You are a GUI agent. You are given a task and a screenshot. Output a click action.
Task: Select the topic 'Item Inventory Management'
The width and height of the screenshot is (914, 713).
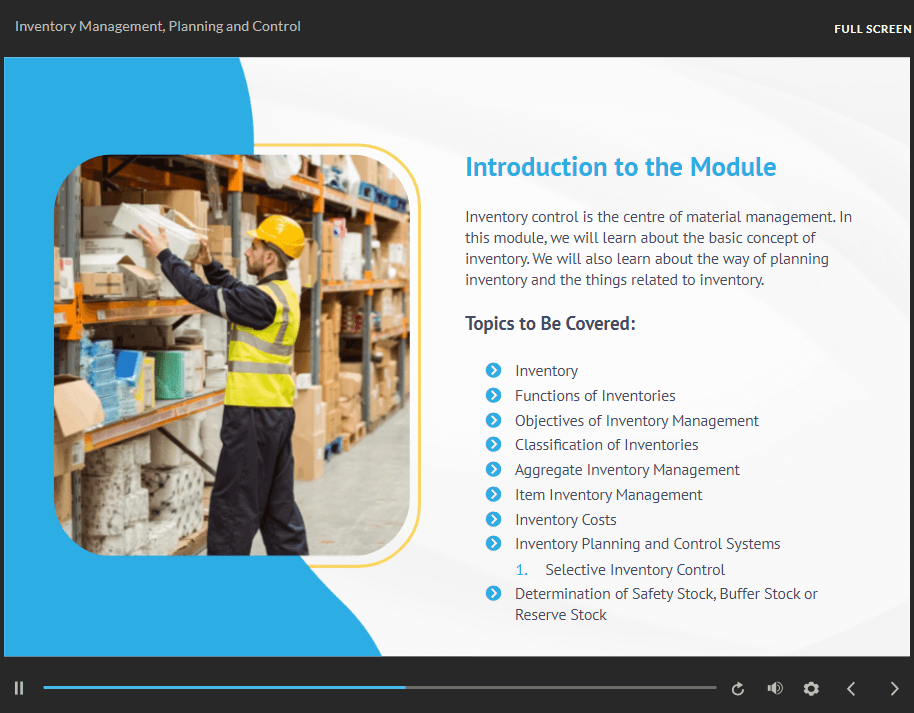(x=608, y=495)
